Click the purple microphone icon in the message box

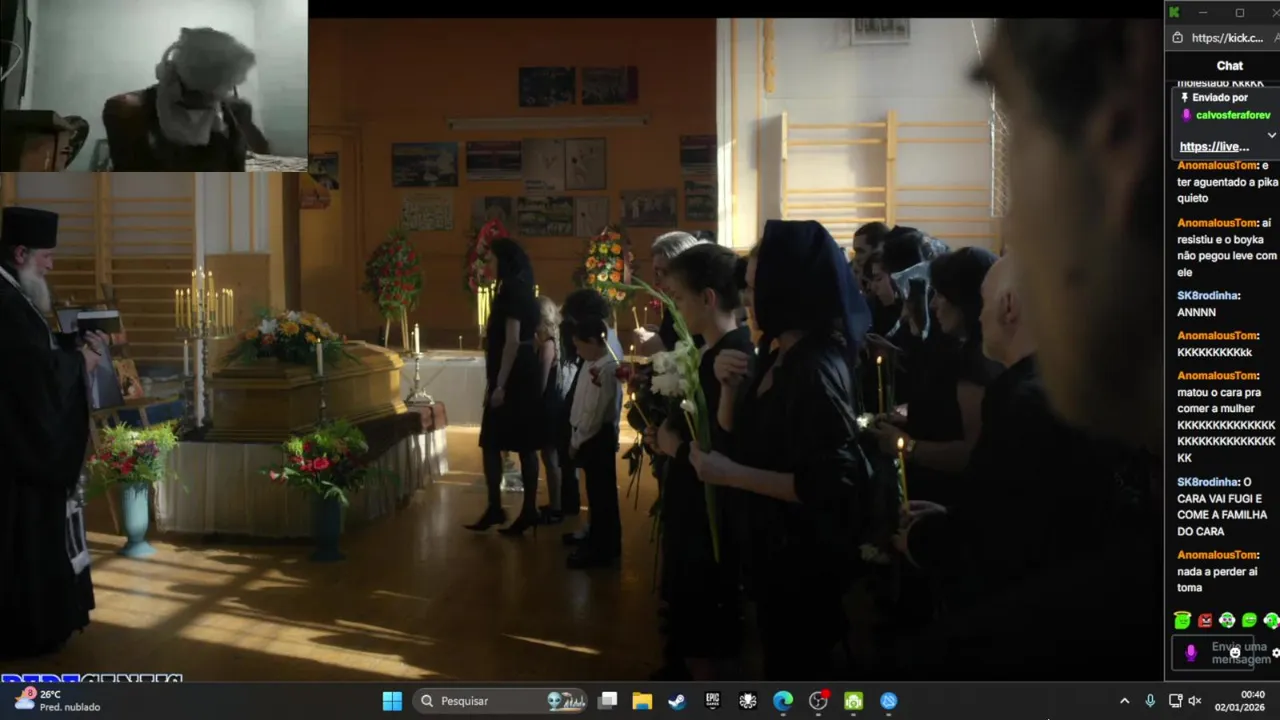(x=1190, y=653)
